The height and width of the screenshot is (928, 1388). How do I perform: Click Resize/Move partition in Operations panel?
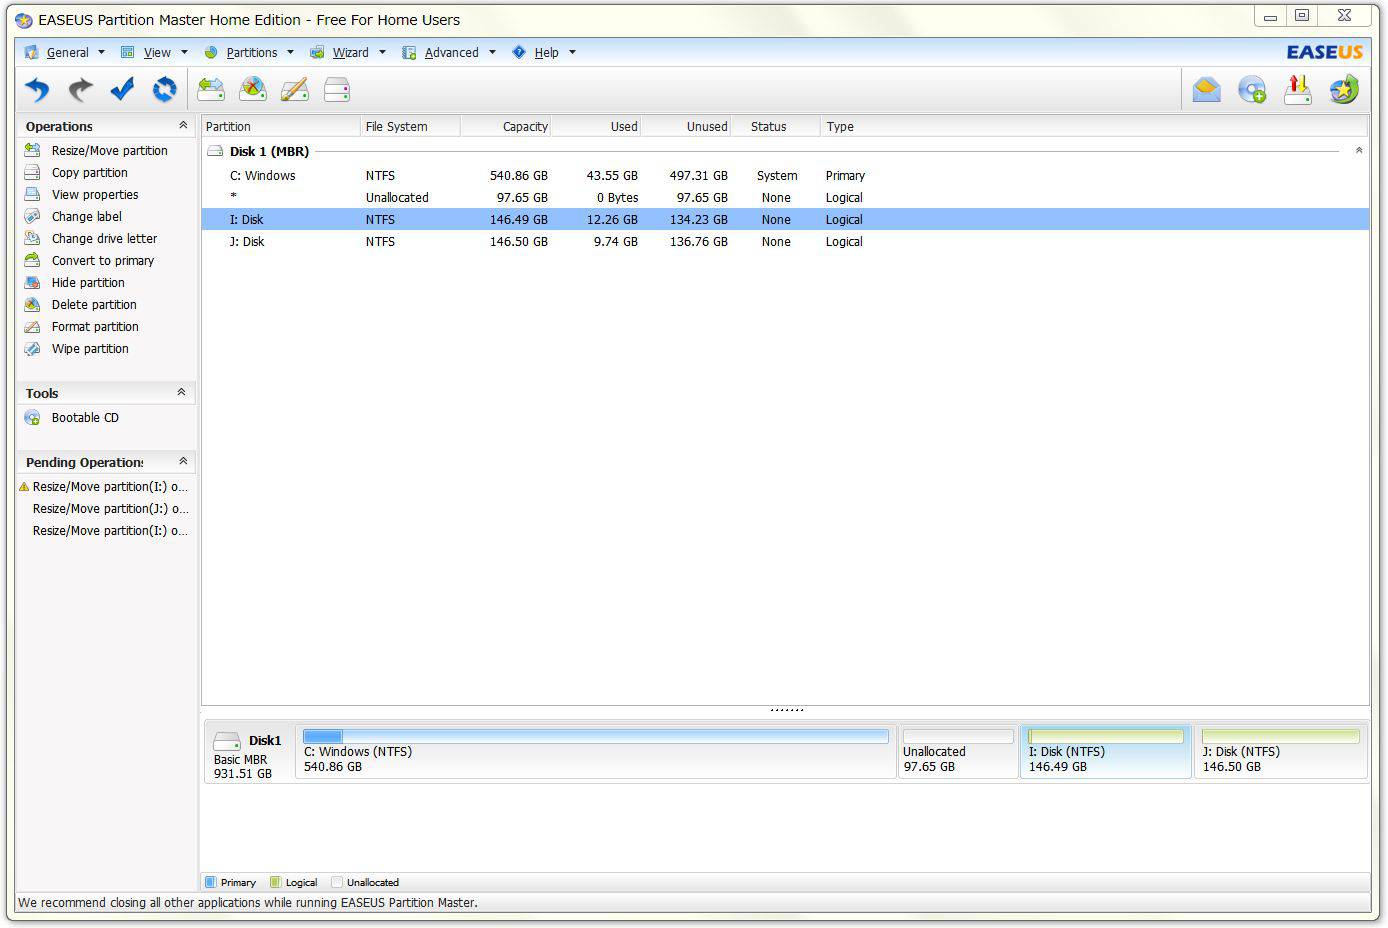tap(109, 151)
